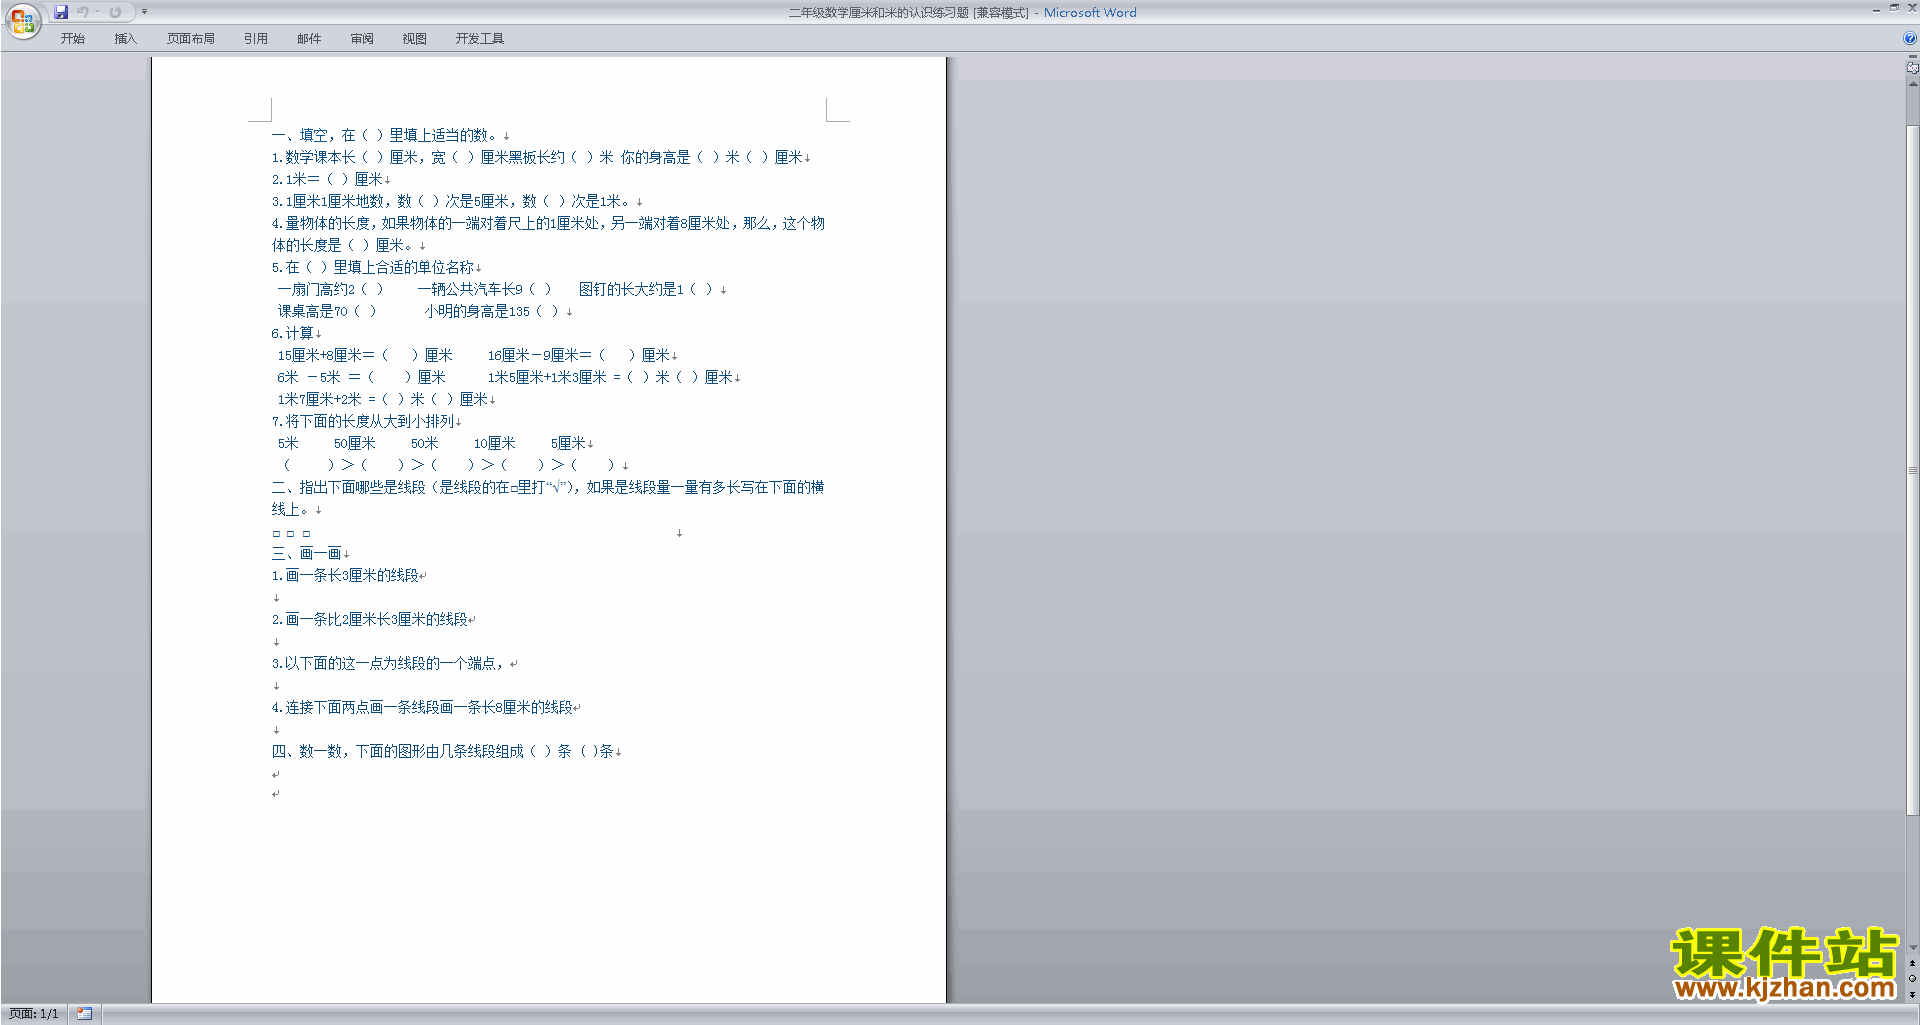Go to the 开发工具 ribbon tab
The image size is (1920, 1025).
click(480, 39)
